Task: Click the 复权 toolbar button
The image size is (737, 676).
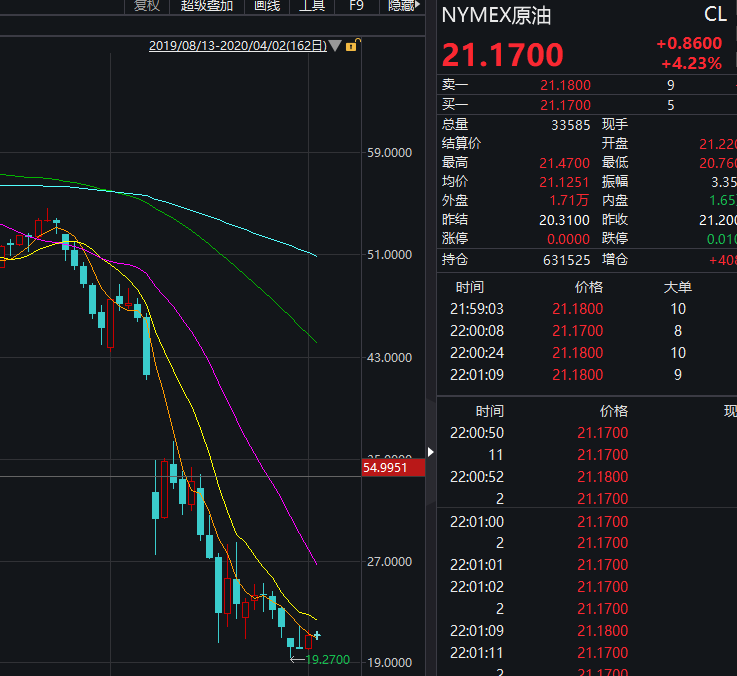Action: point(147,6)
